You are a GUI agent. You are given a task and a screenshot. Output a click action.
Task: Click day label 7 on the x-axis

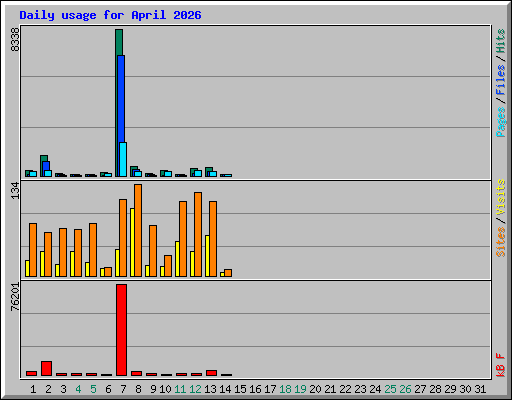click(123, 389)
